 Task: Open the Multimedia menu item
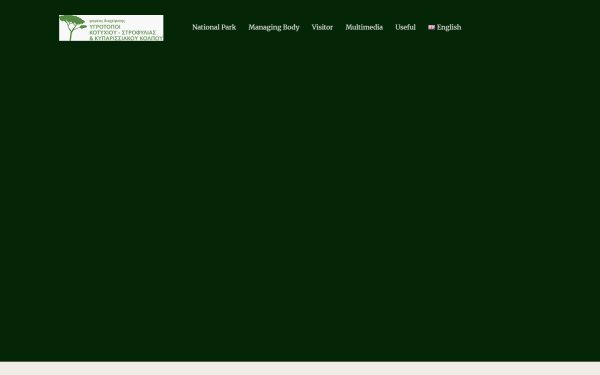(364, 27)
